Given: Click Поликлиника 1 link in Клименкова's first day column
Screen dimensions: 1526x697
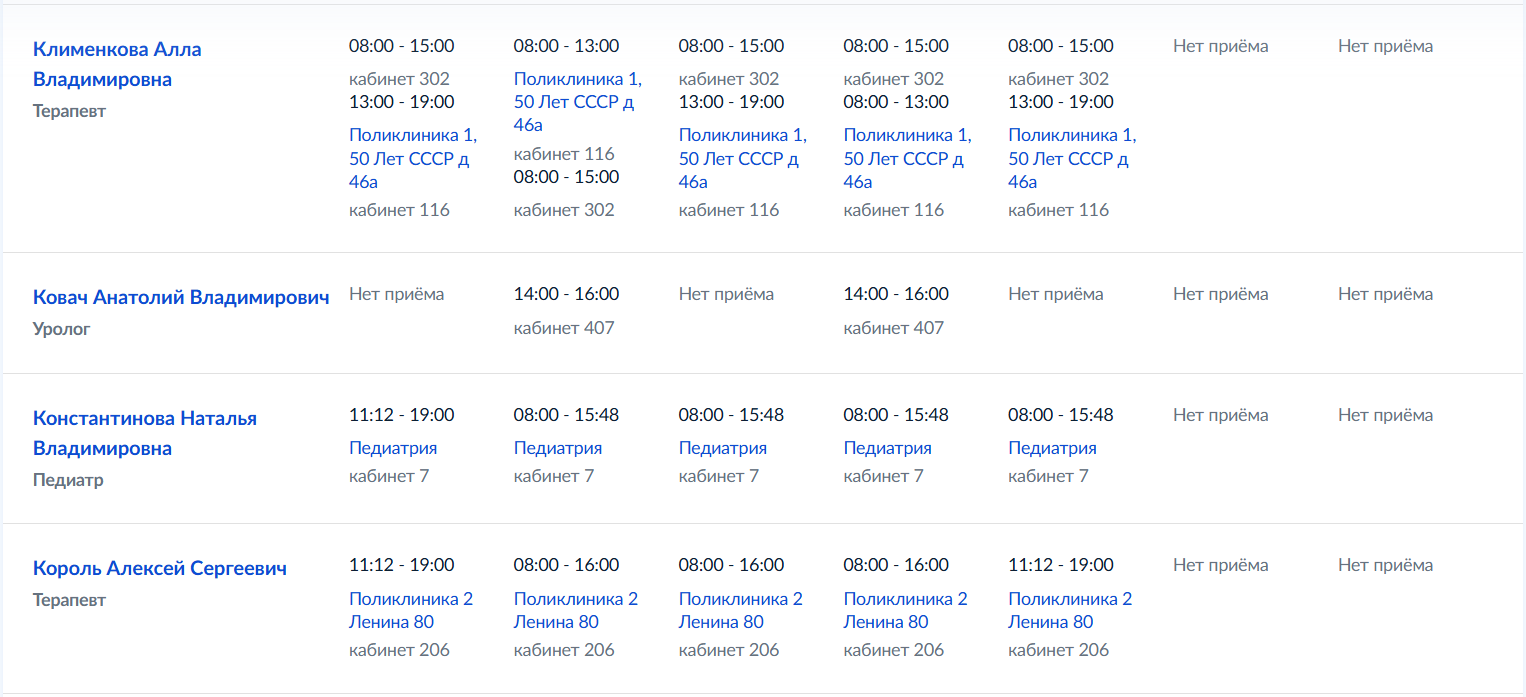Looking at the screenshot, I should coord(413,158).
